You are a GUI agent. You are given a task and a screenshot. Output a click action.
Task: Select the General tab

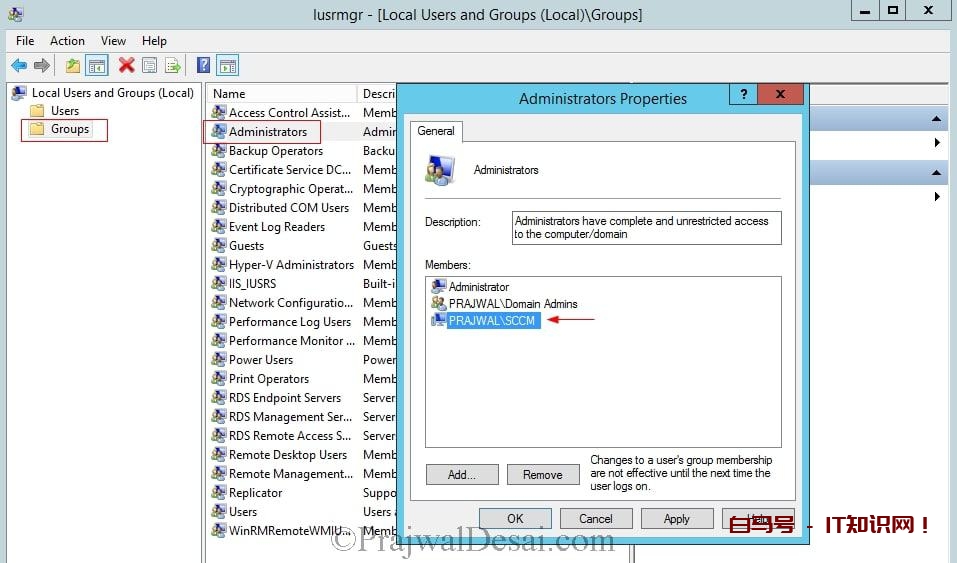(x=436, y=131)
